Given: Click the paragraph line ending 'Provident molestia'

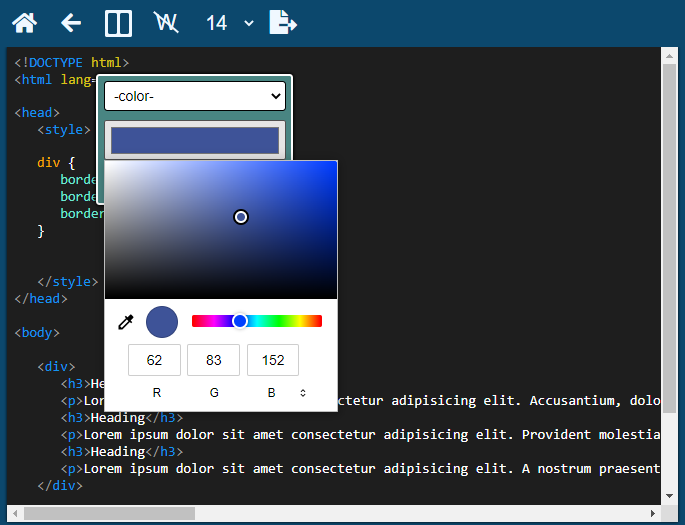Looking at the screenshot, I should 360,435.
